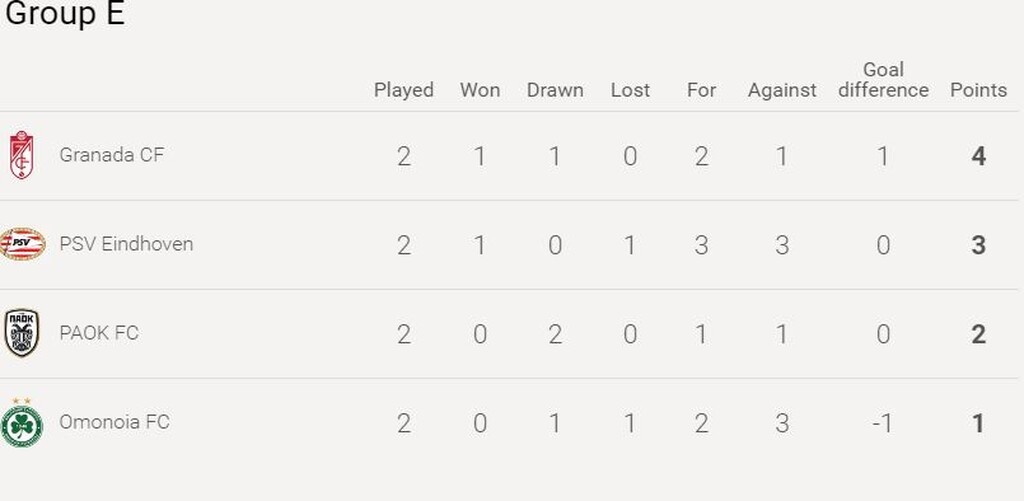Image resolution: width=1024 pixels, height=501 pixels.
Task: Open the Granada CF team link
Action: pos(111,155)
